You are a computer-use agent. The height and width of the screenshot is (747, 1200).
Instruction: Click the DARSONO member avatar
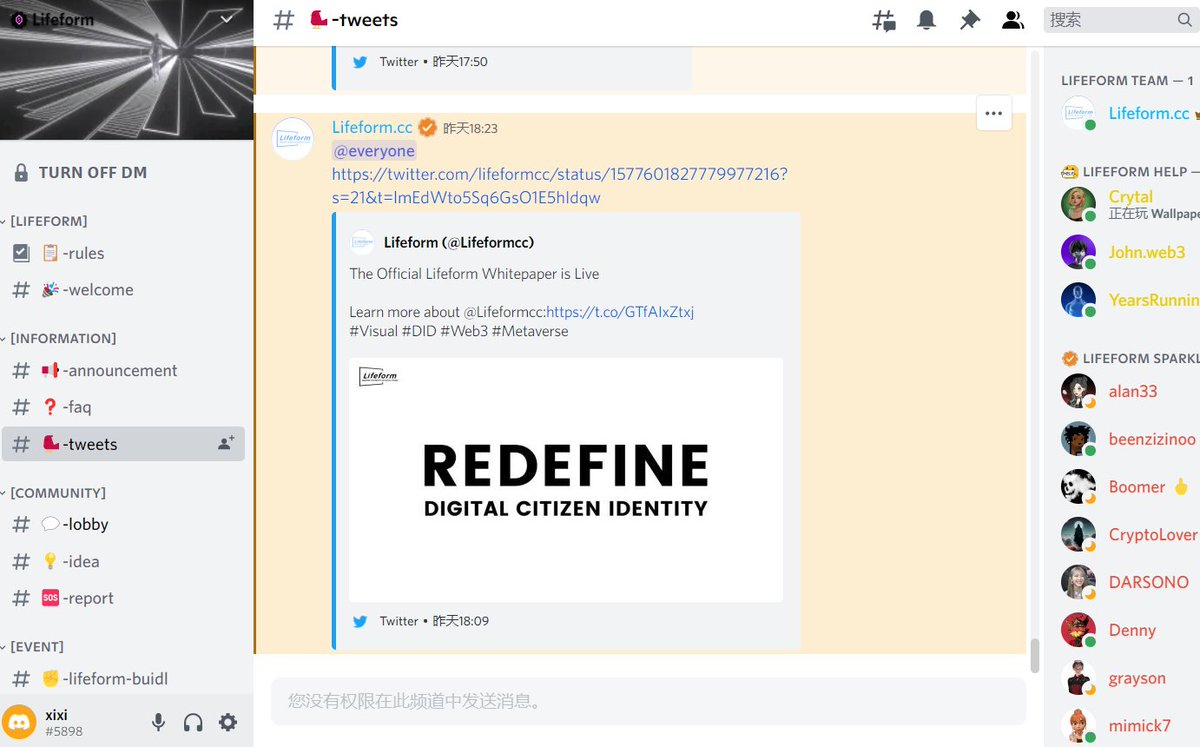coord(1078,582)
